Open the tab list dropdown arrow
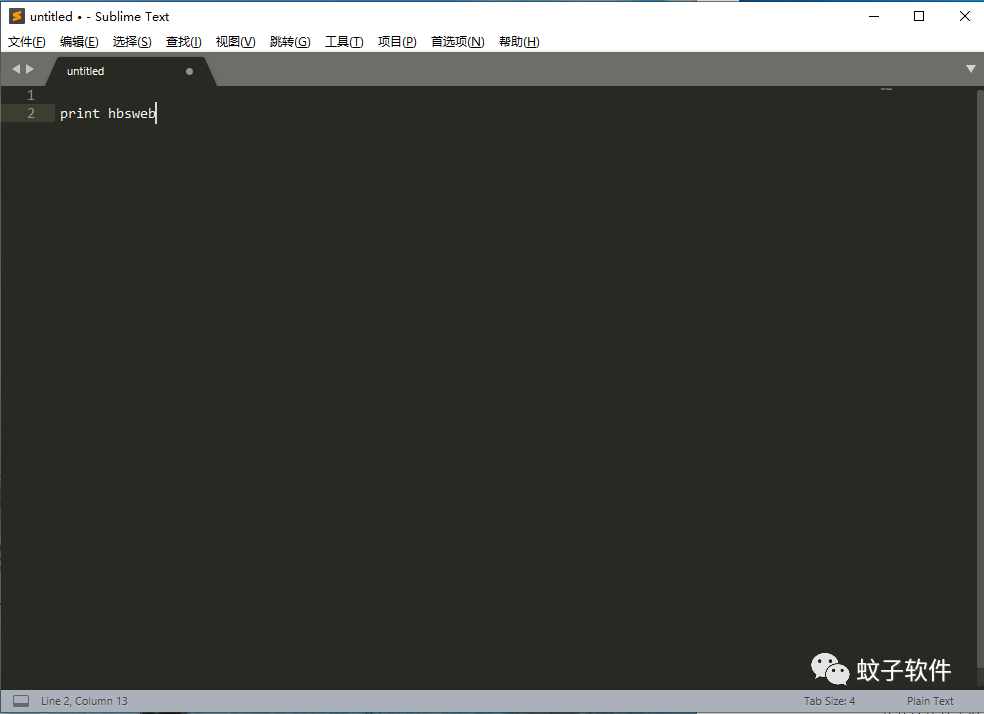Screen dimensions: 984x714 coord(971,69)
